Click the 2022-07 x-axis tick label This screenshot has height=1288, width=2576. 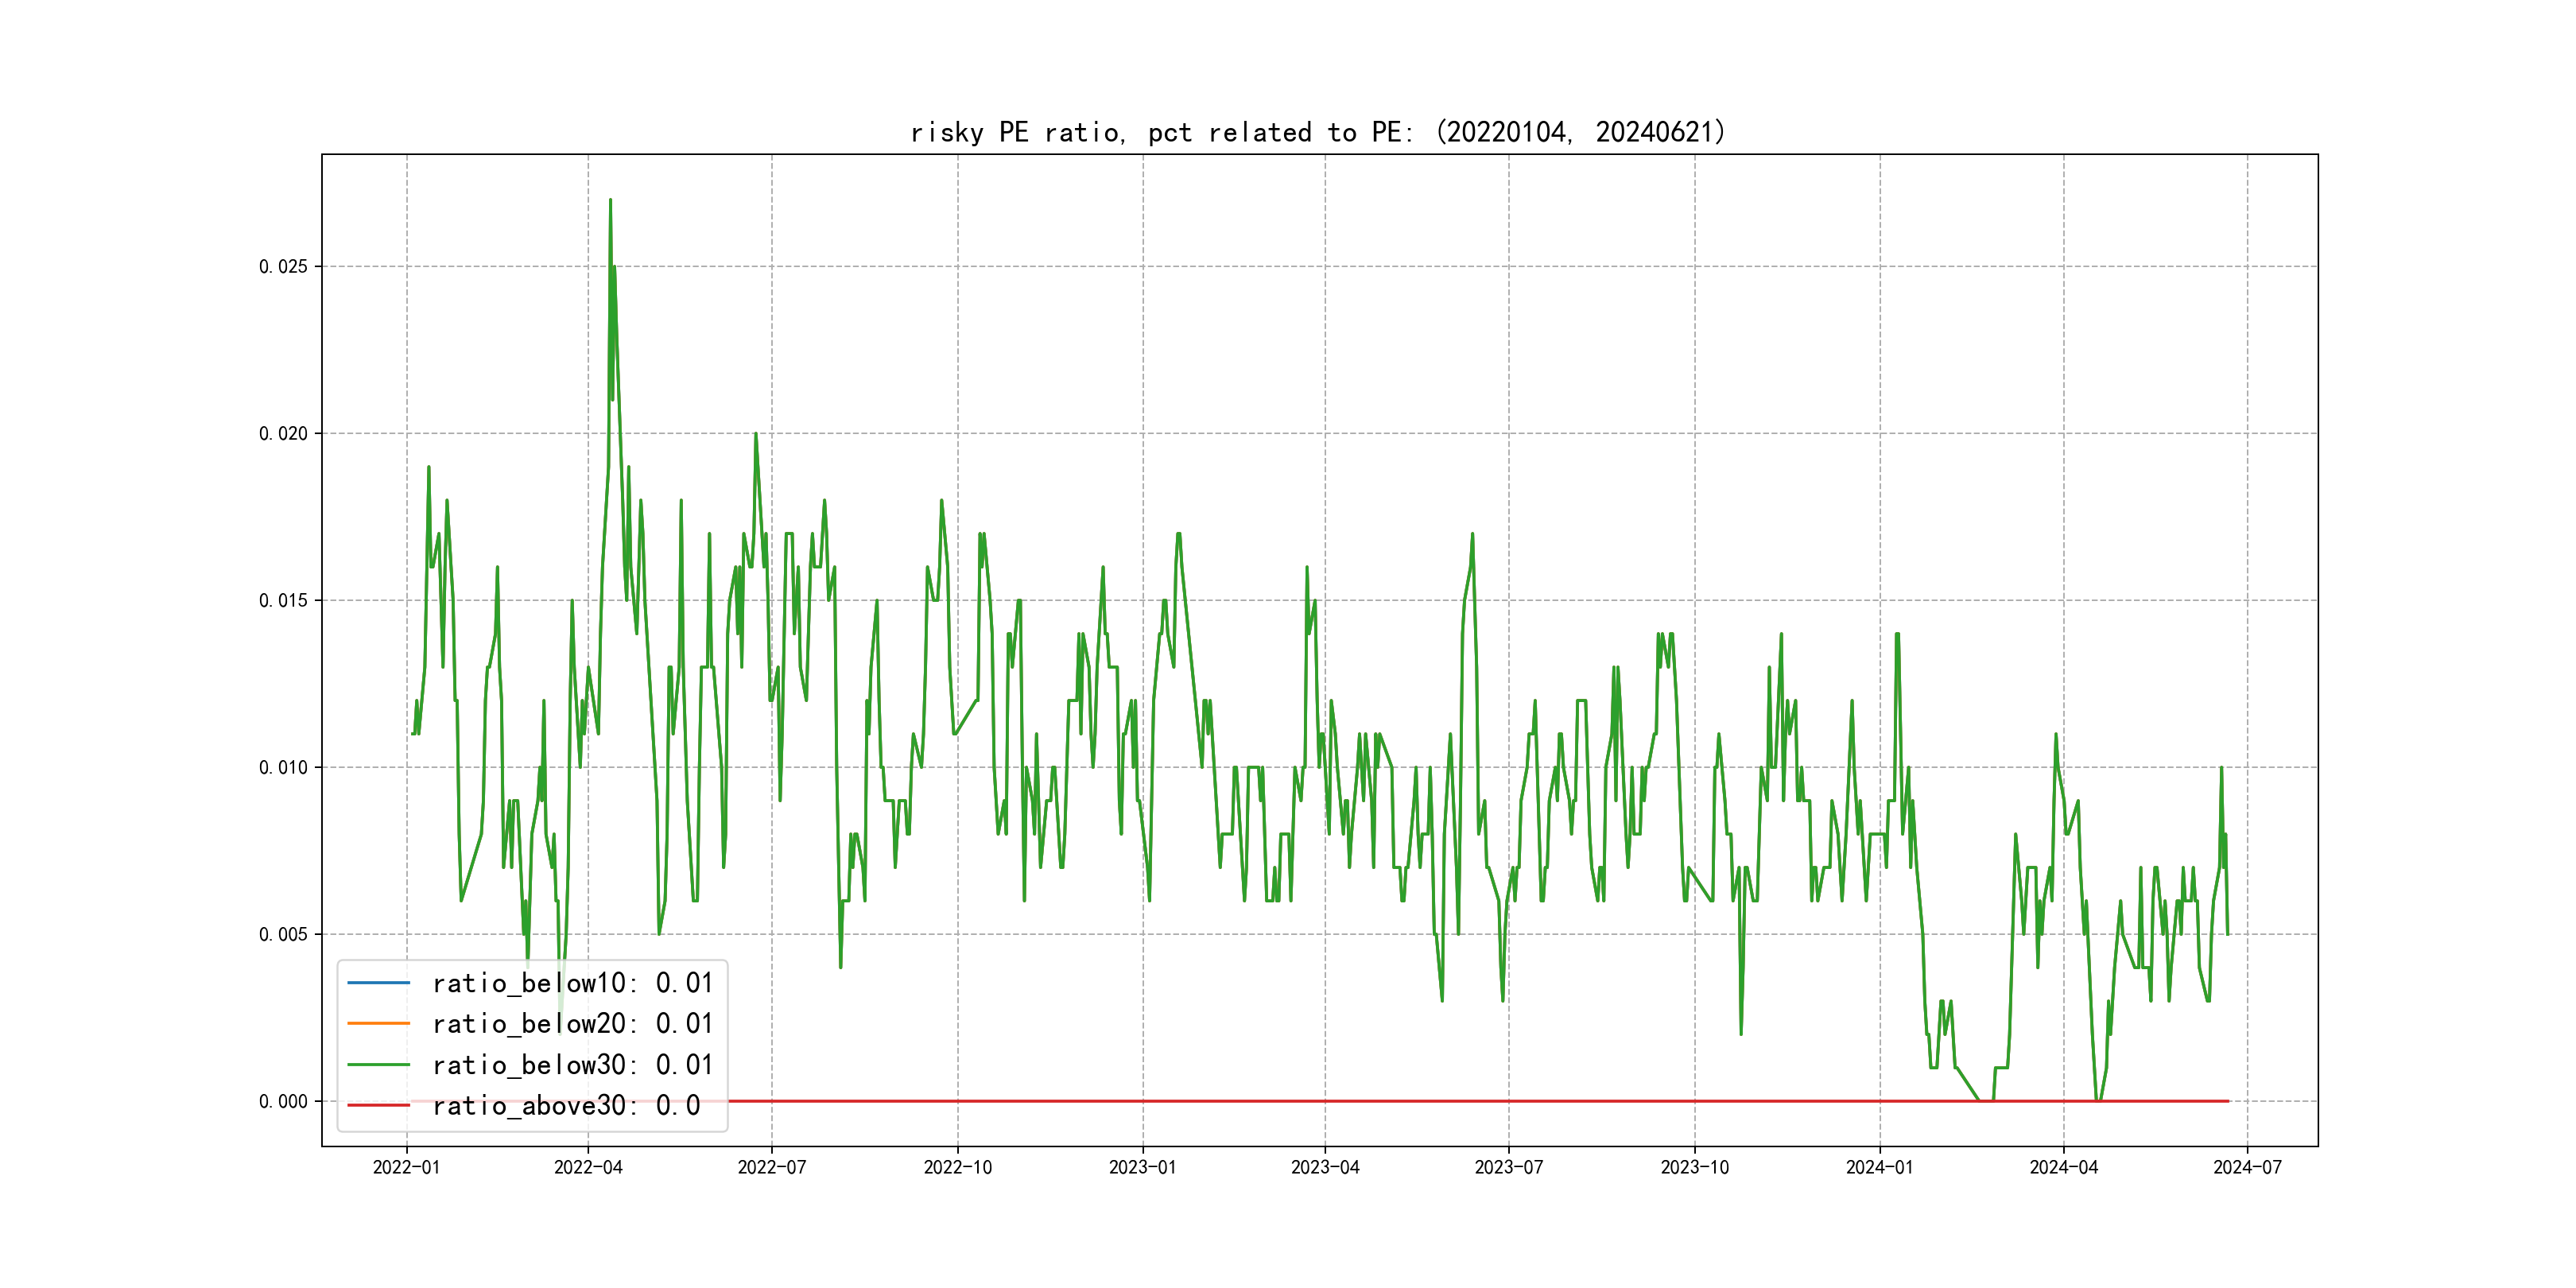pos(771,1167)
